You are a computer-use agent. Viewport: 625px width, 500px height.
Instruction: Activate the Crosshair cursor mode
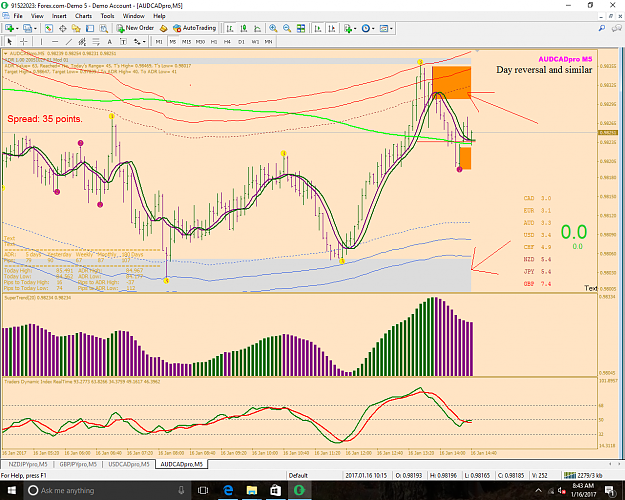[24, 41]
